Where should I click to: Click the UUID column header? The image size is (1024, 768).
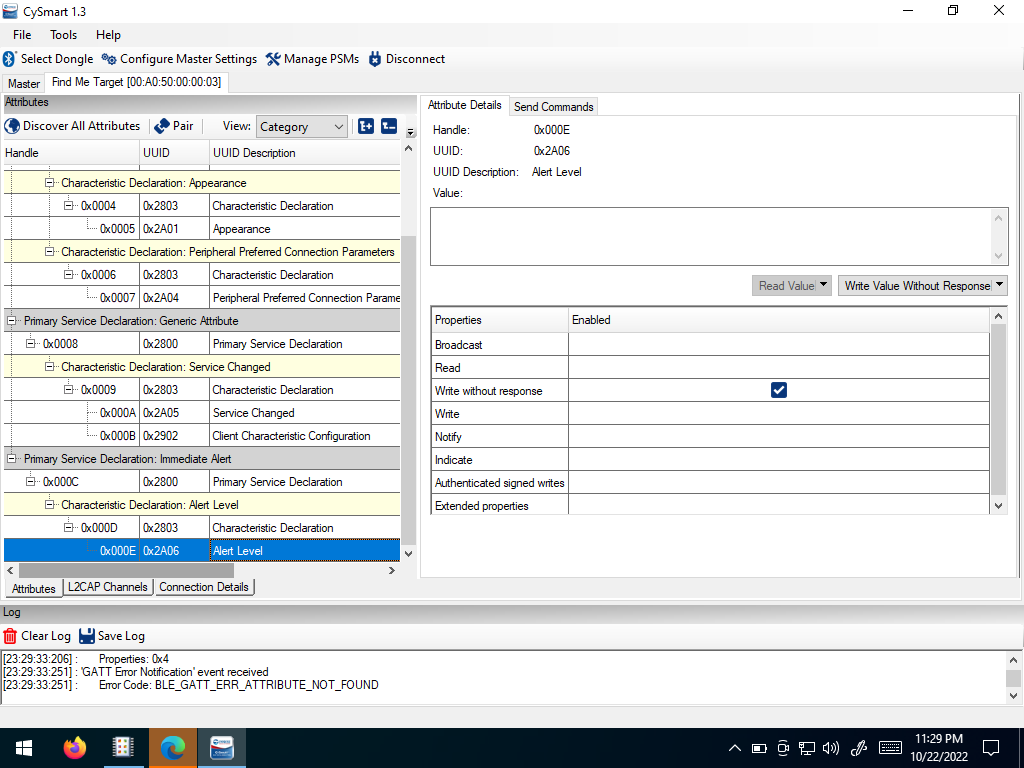coord(174,153)
